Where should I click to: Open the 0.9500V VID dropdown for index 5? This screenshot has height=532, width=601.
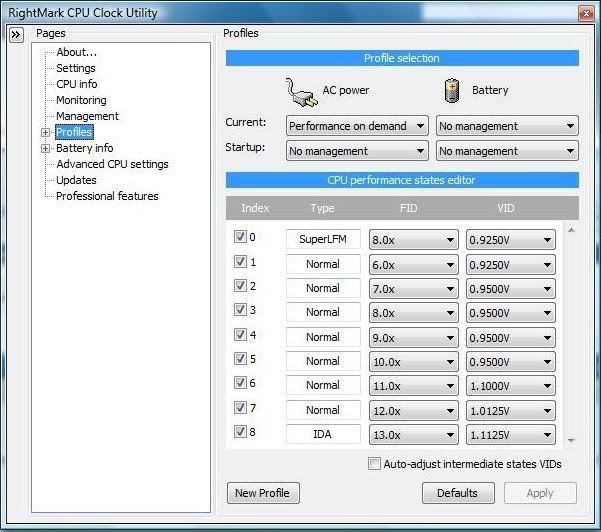(x=511, y=361)
